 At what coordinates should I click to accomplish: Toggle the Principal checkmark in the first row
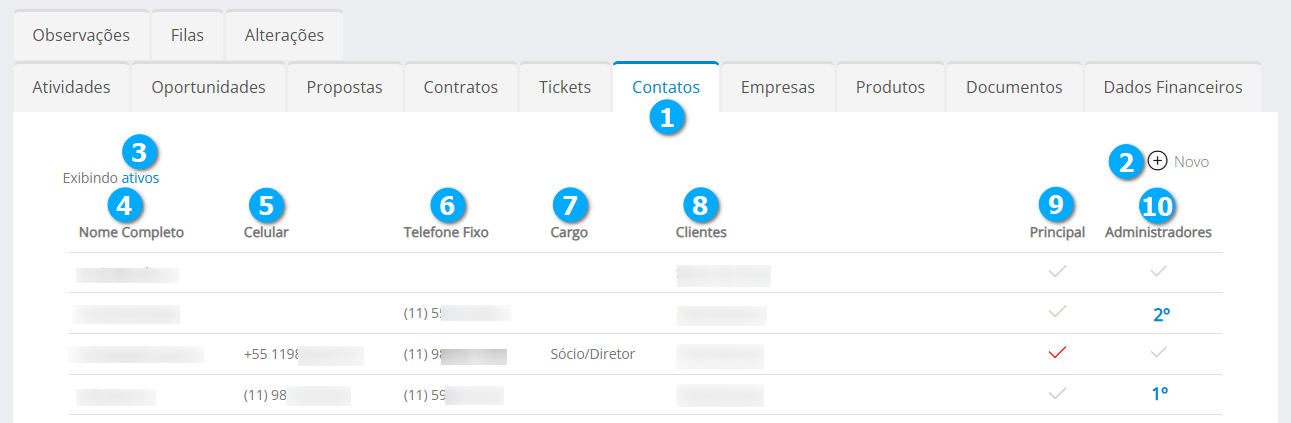1057,271
